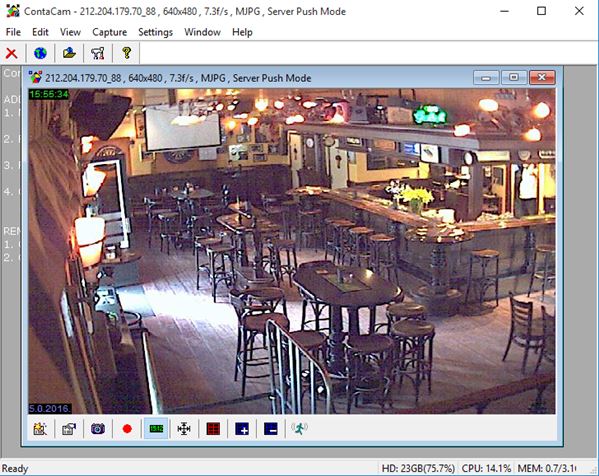Close the main ContaCam window
This screenshot has width=599, height=476.
[x=579, y=11]
